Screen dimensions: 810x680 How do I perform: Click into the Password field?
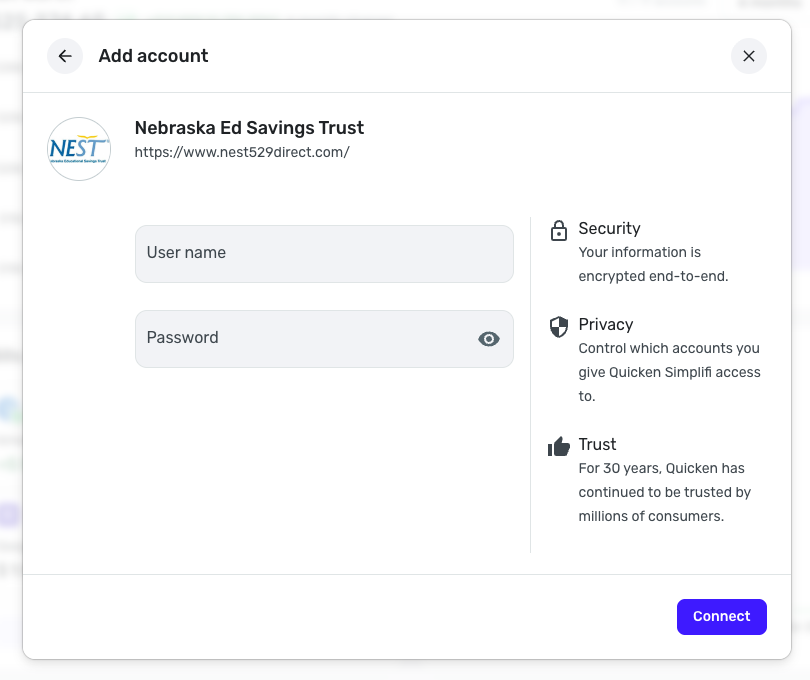click(305, 338)
